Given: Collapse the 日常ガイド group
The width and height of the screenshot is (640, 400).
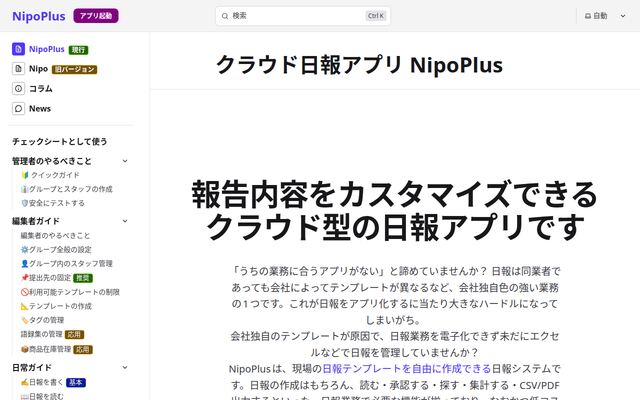Looking at the screenshot, I should pos(125,367).
